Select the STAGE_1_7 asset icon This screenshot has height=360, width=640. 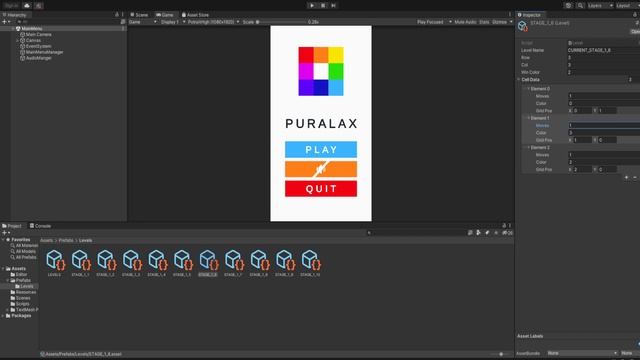(x=233, y=260)
